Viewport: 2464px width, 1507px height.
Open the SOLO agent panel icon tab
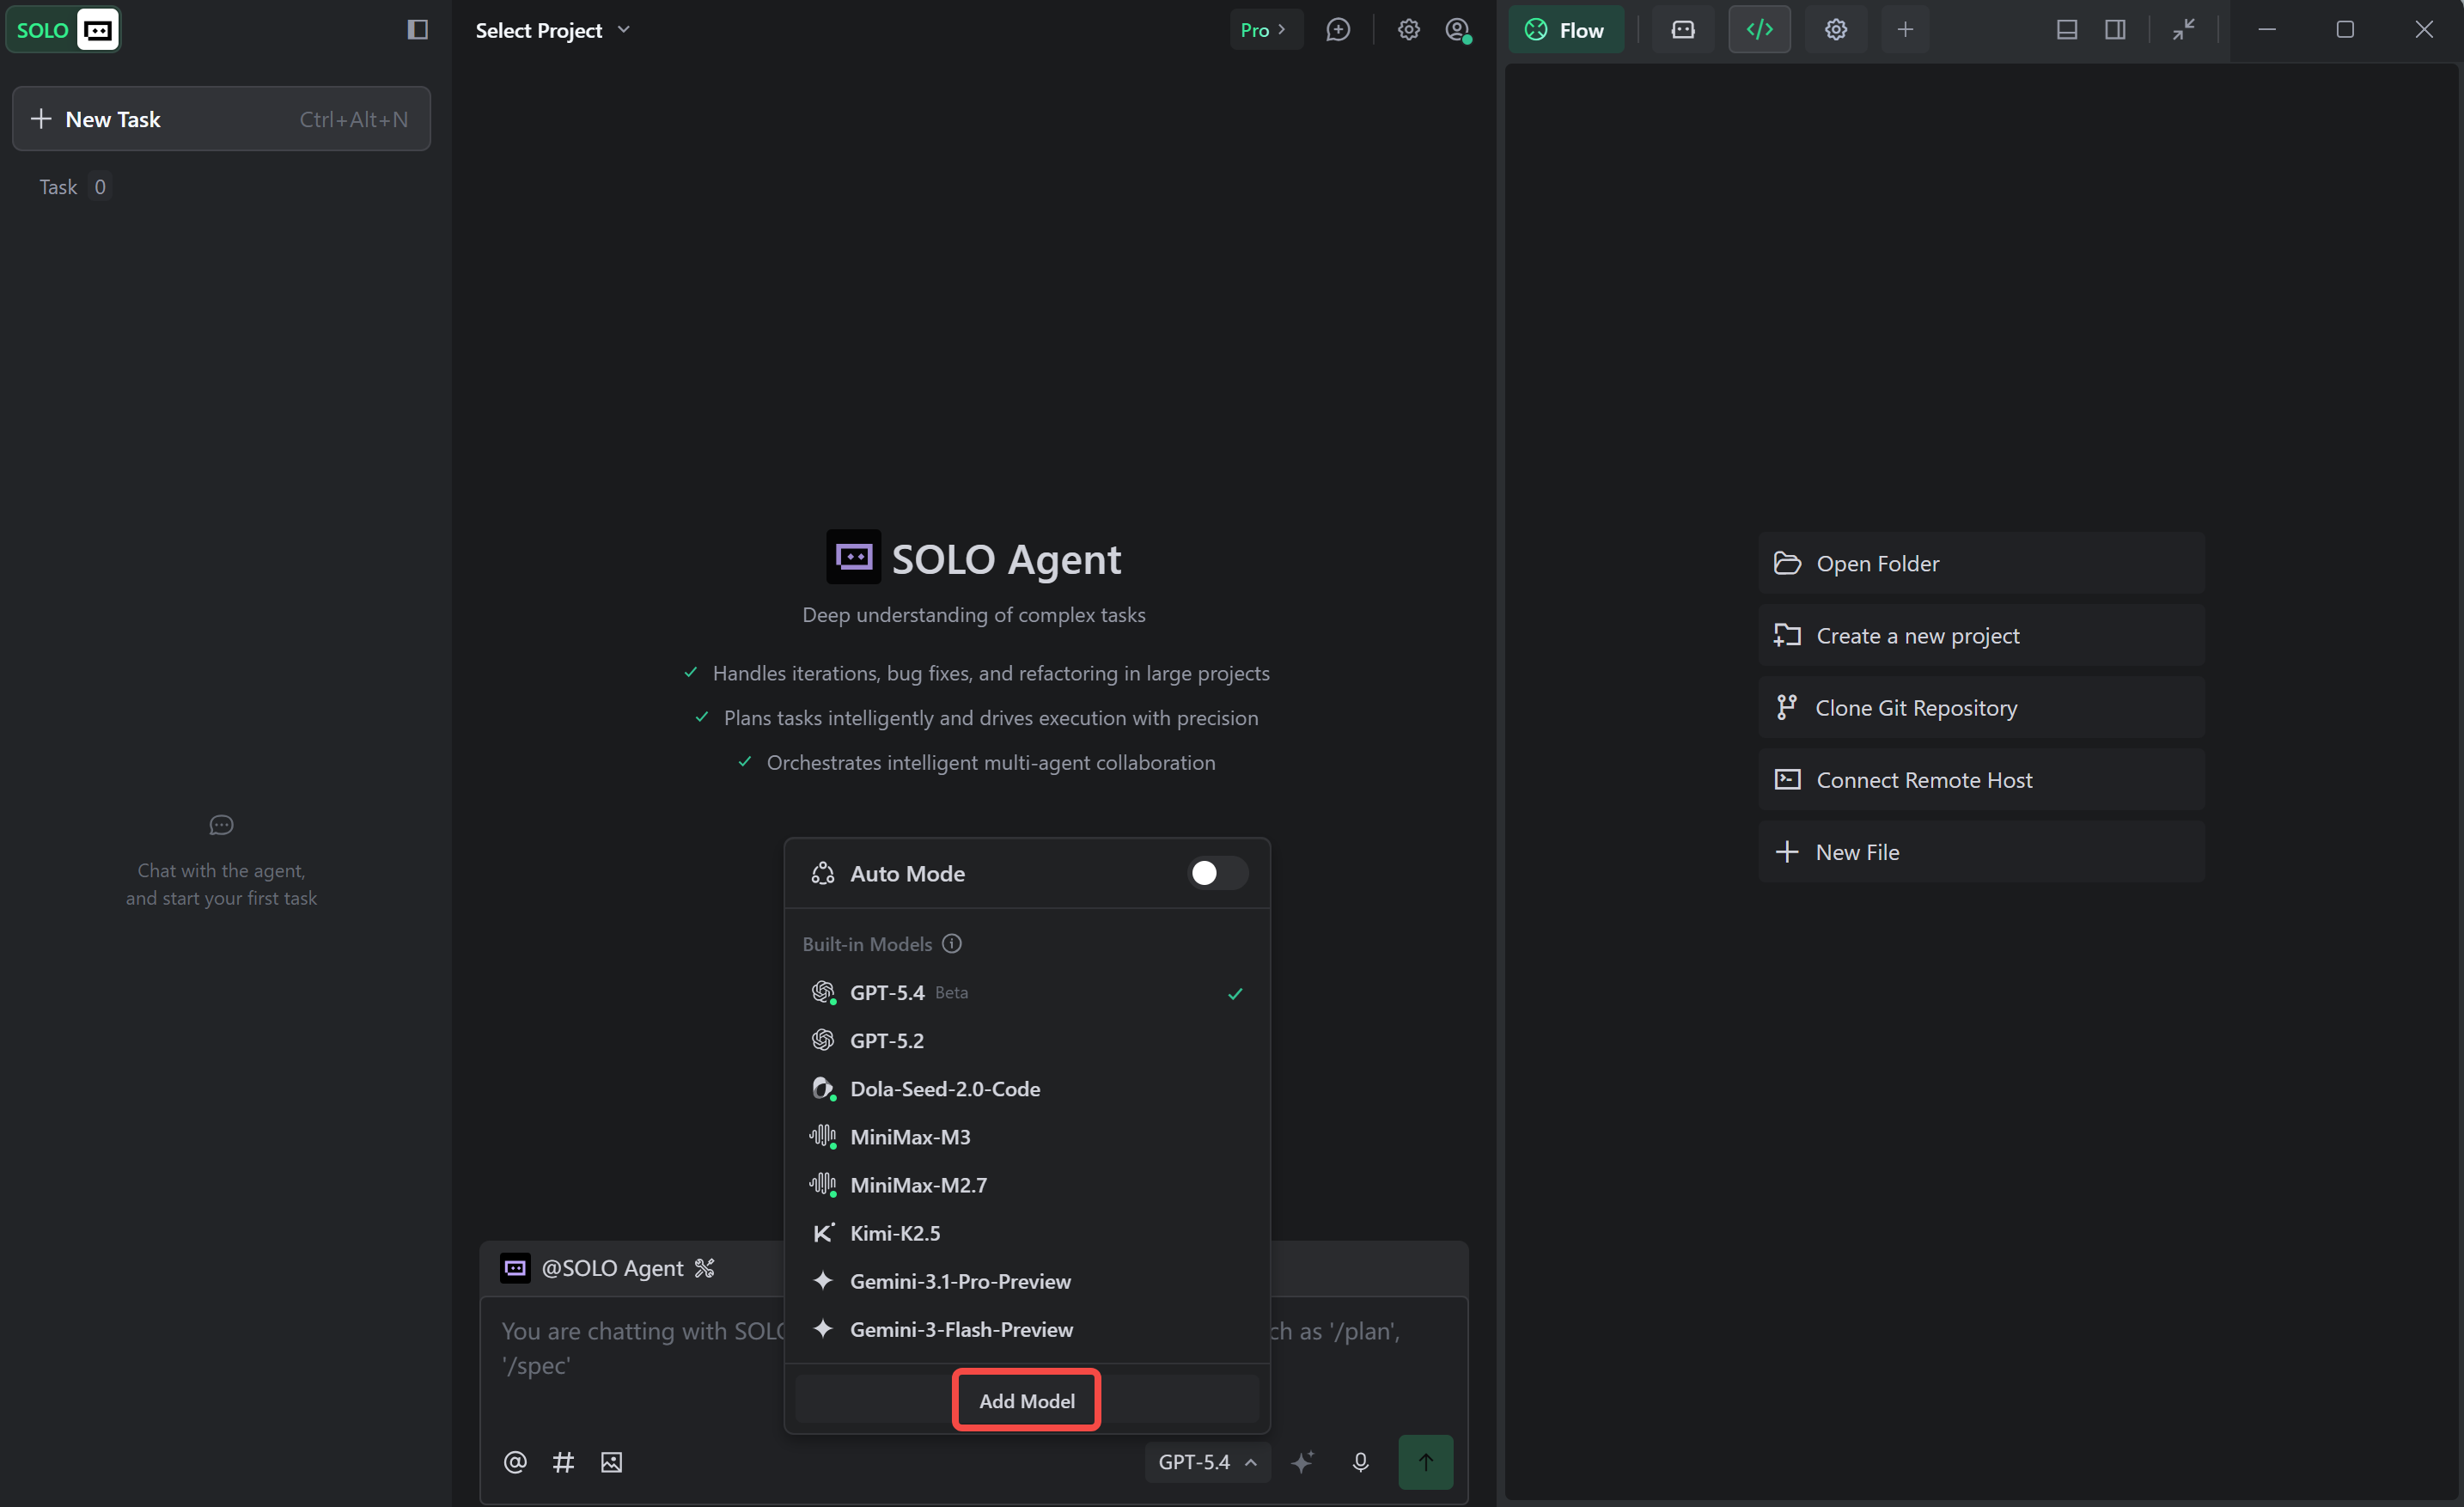pyautogui.click(x=1683, y=30)
